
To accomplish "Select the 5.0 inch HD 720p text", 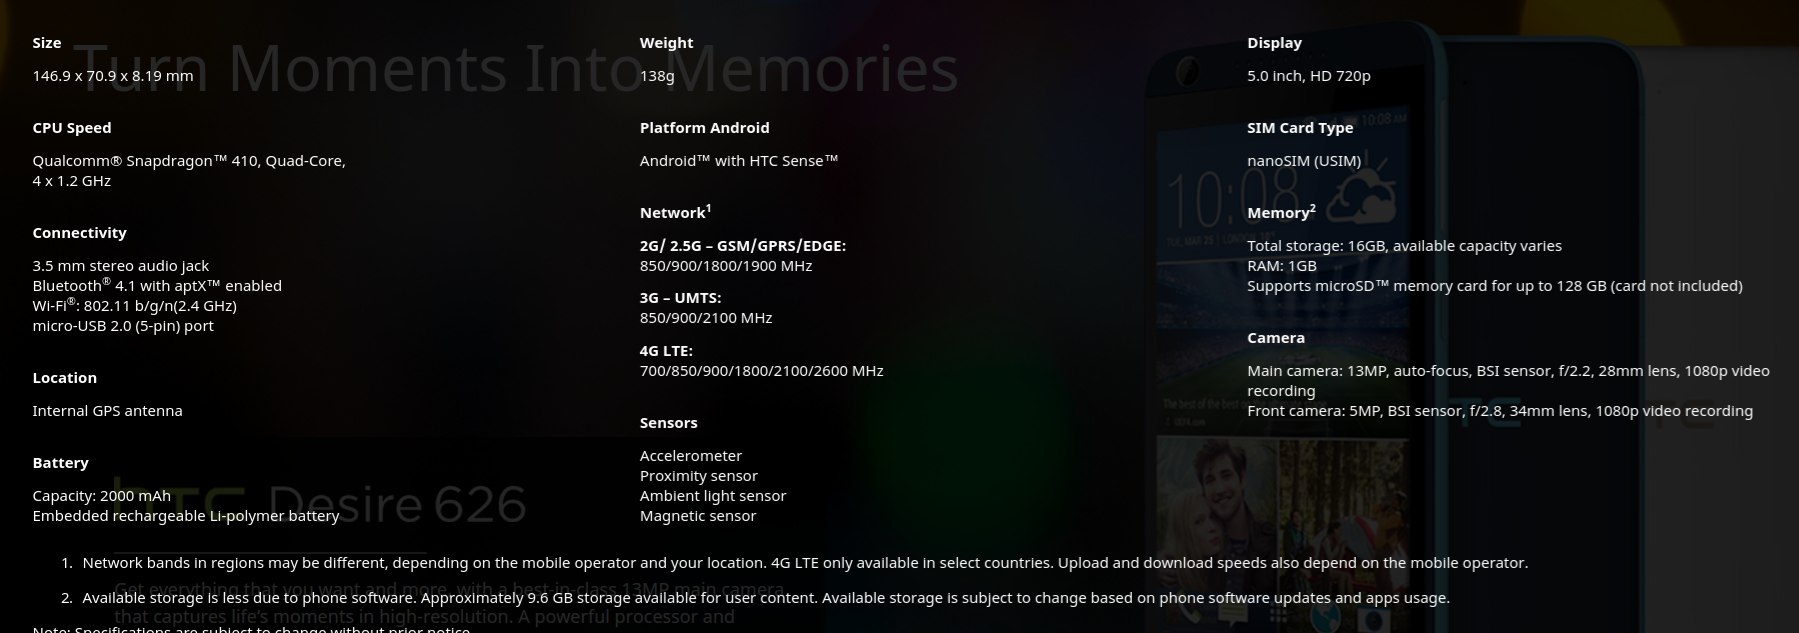I will [x=1309, y=76].
